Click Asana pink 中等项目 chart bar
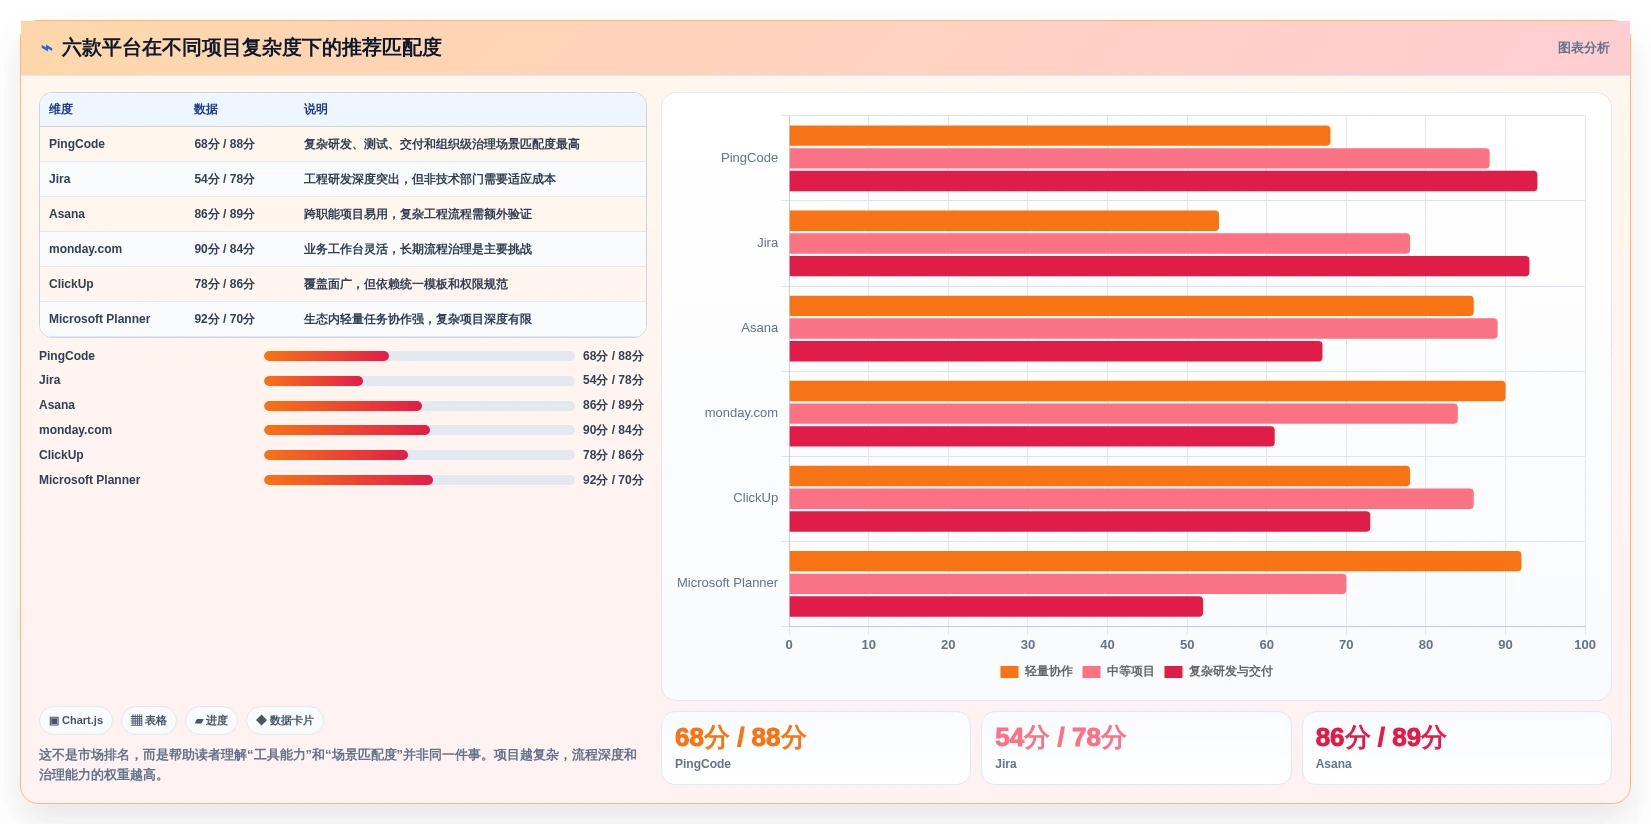Screen dimensions: 1651x824 (1143, 329)
